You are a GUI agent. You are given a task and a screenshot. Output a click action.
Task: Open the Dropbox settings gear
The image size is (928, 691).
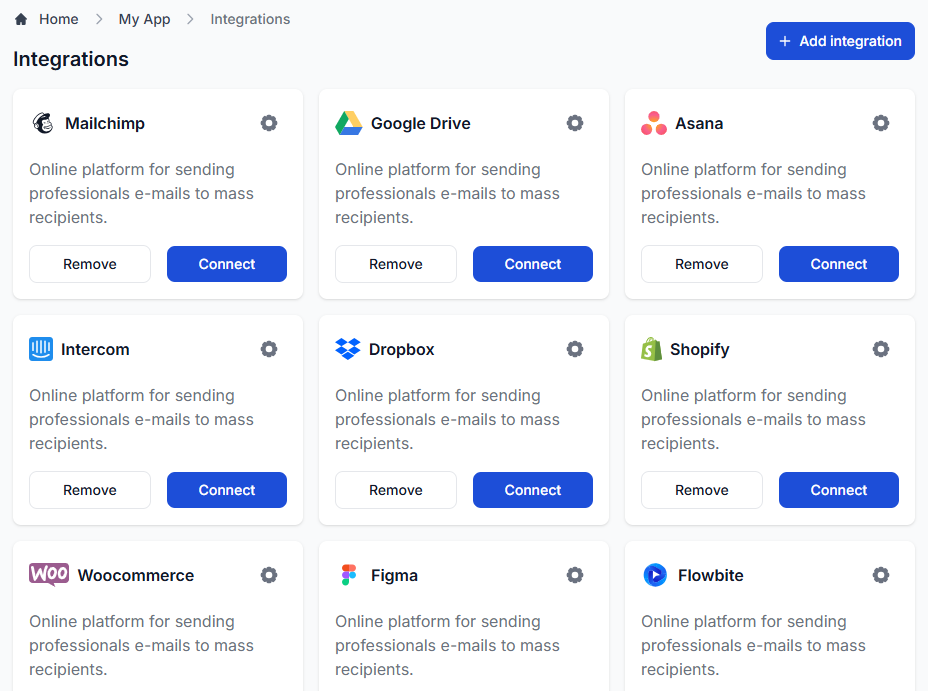[x=575, y=349]
